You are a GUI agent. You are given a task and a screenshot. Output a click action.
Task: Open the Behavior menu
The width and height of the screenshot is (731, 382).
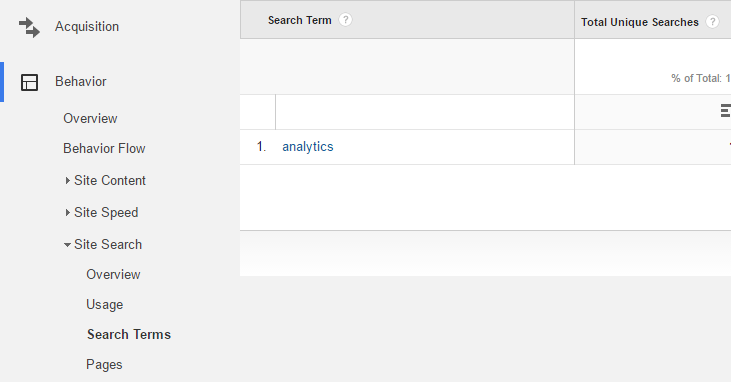(81, 82)
